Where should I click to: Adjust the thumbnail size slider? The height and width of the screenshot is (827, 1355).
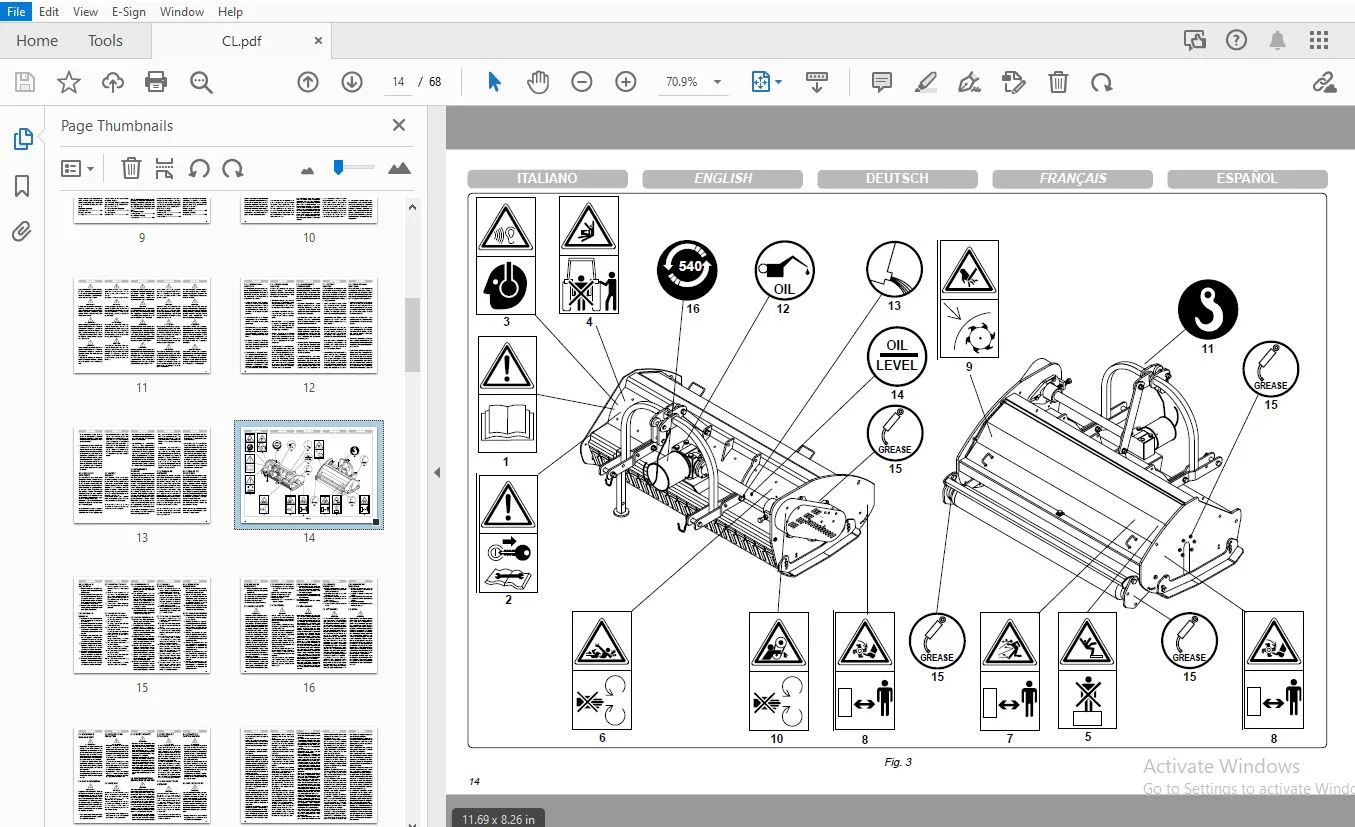pyautogui.click(x=339, y=167)
